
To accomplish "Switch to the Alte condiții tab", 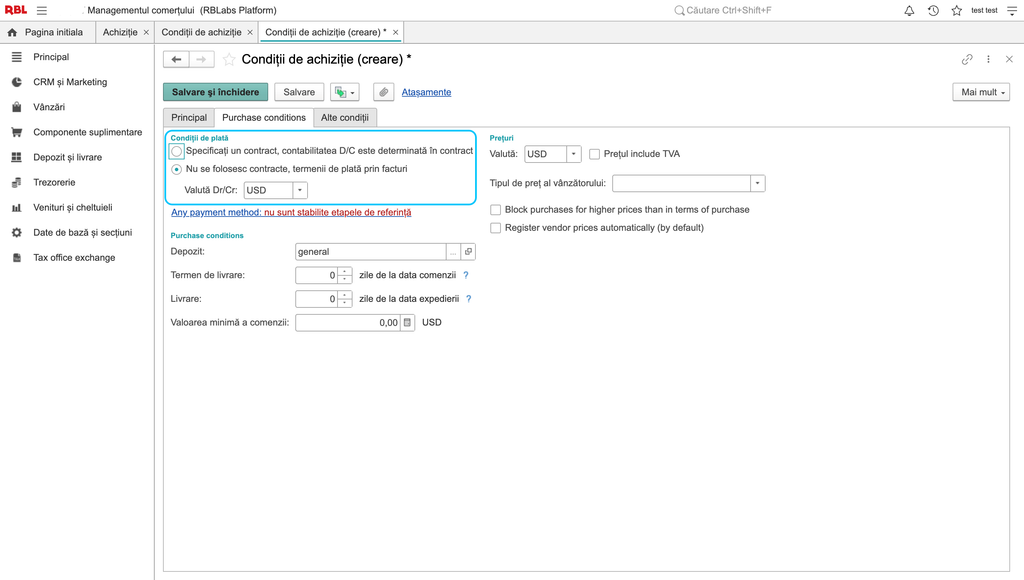I will (345, 118).
